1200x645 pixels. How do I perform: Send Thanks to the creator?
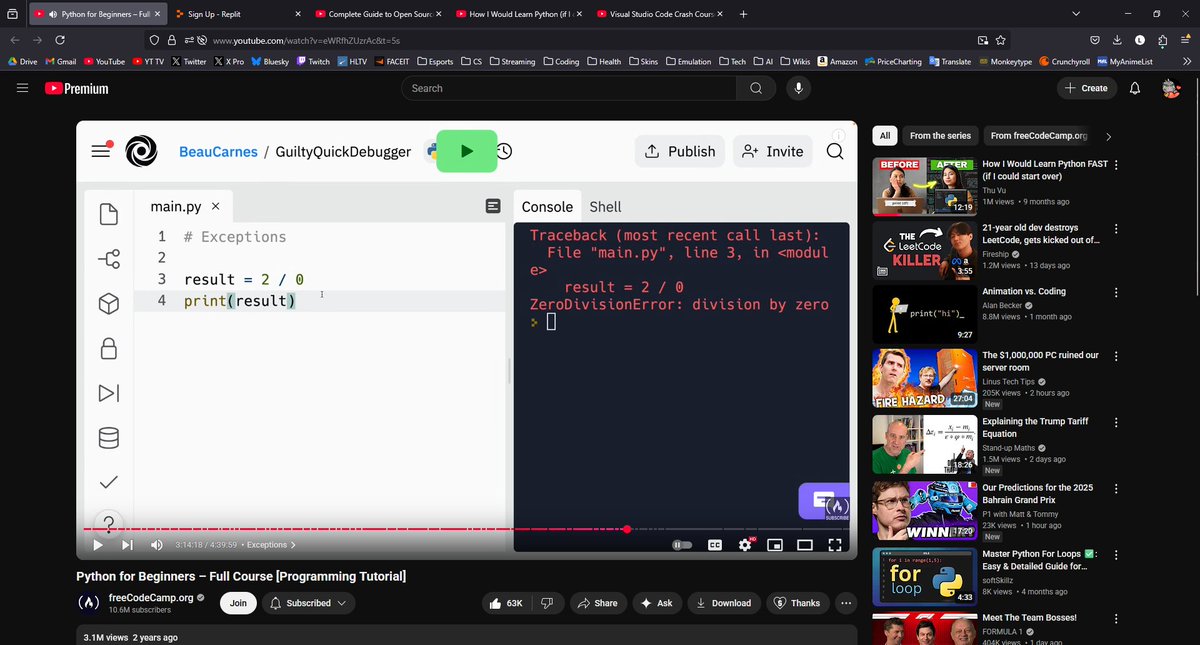[797, 603]
